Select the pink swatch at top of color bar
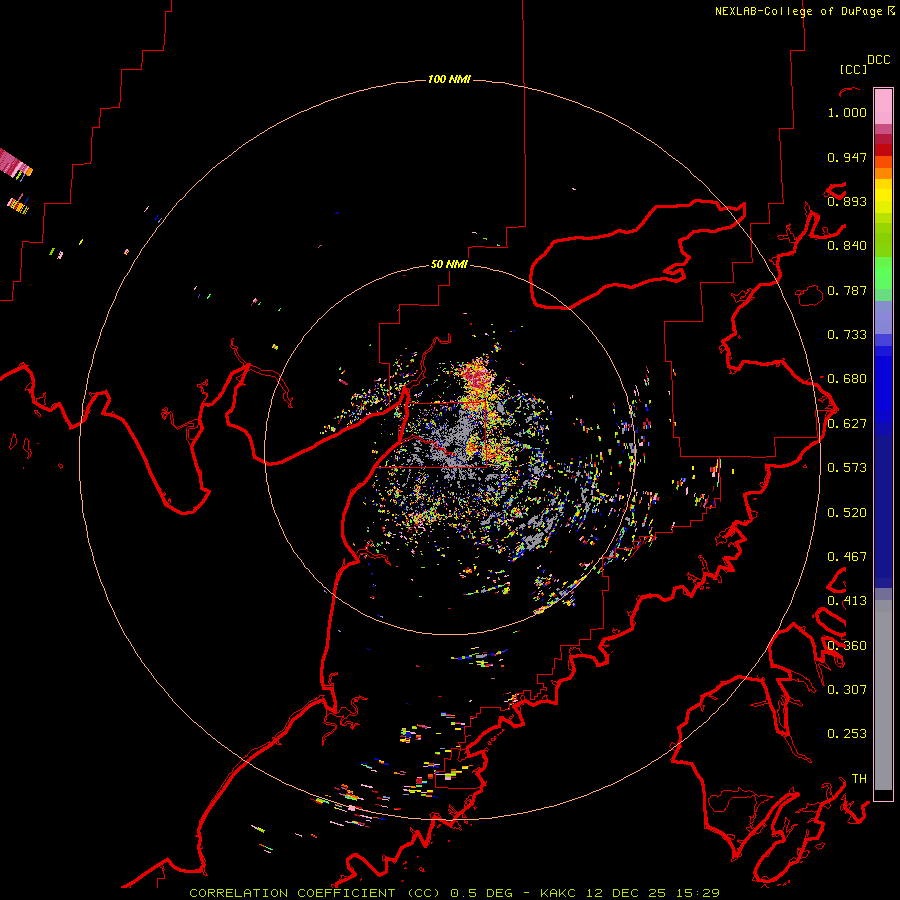900x900 pixels. pos(883,106)
